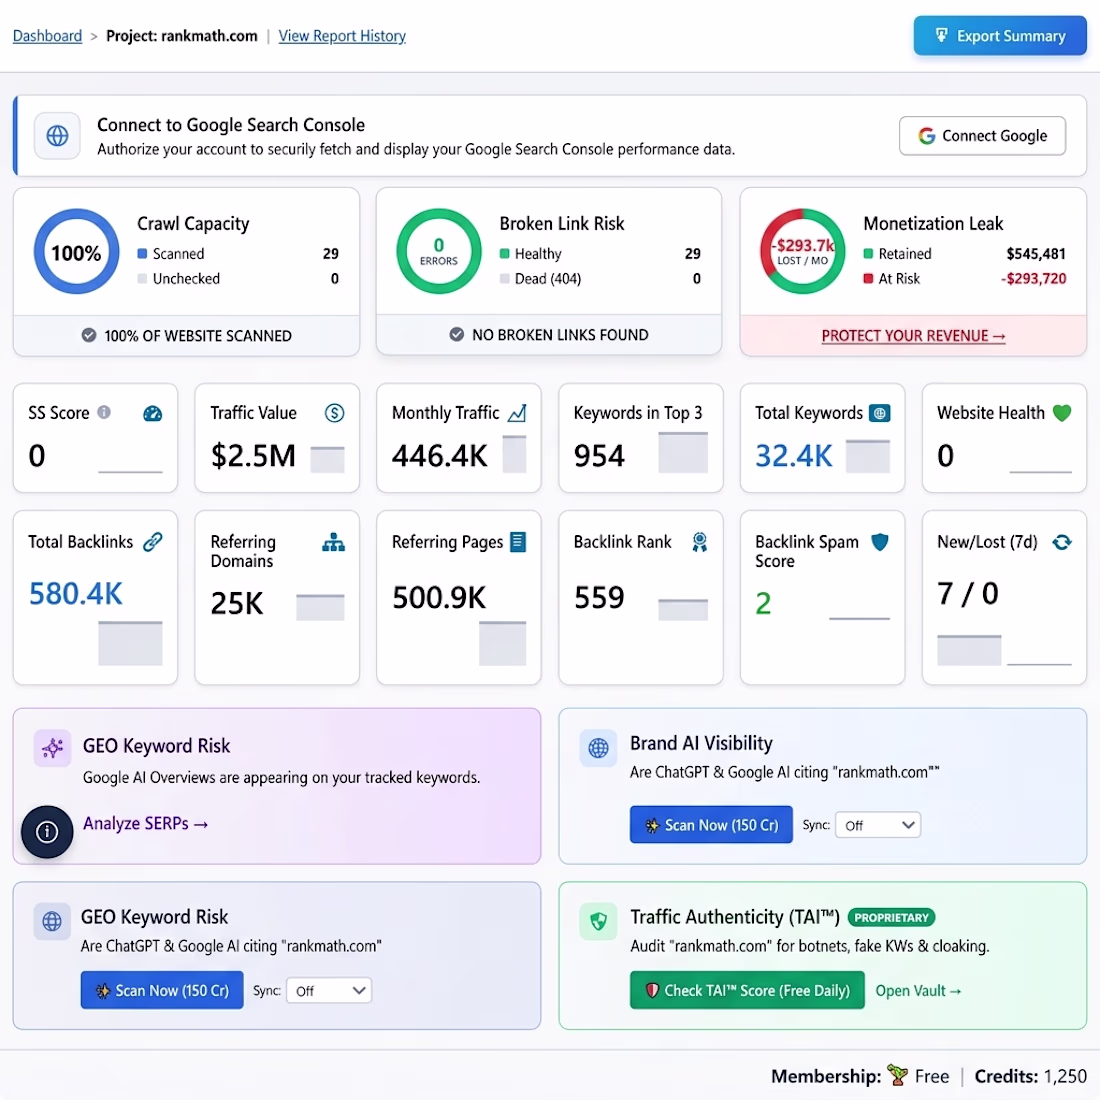Click the Crawl Capacity 100% progress ring
The width and height of the screenshot is (1100, 1100).
click(x=76, y=251)
